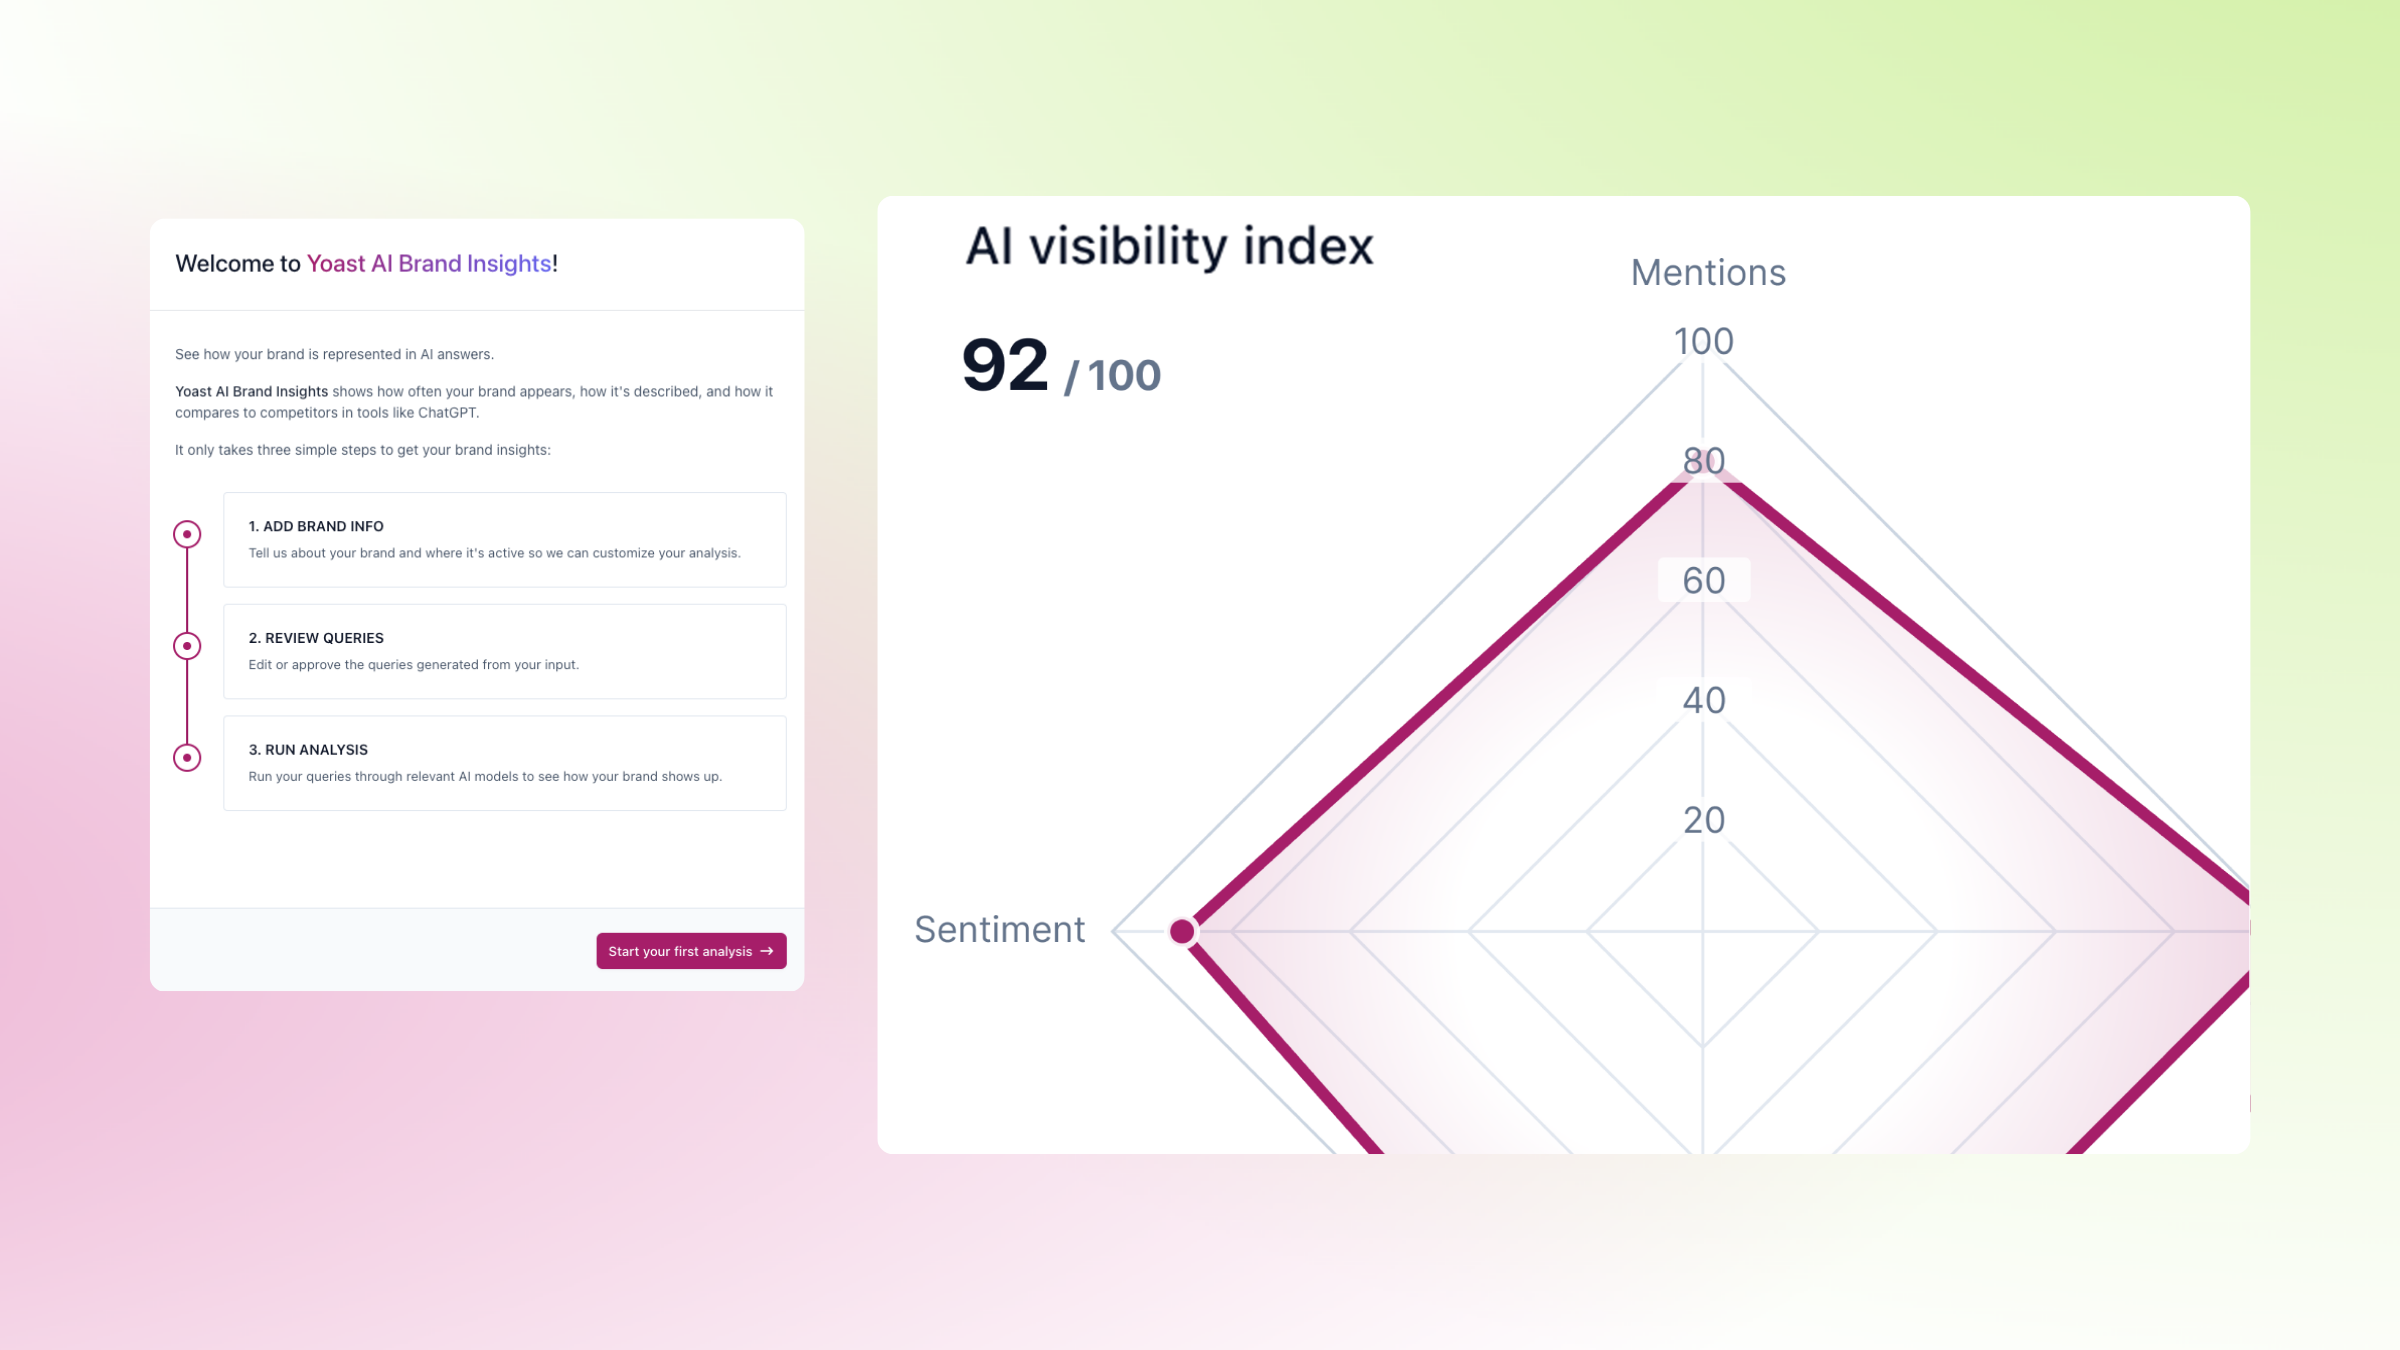Click the Yoast AI Brand Insights title text
The height and width of the screenshot is (1350, 2400).
[x=429, y=263]
